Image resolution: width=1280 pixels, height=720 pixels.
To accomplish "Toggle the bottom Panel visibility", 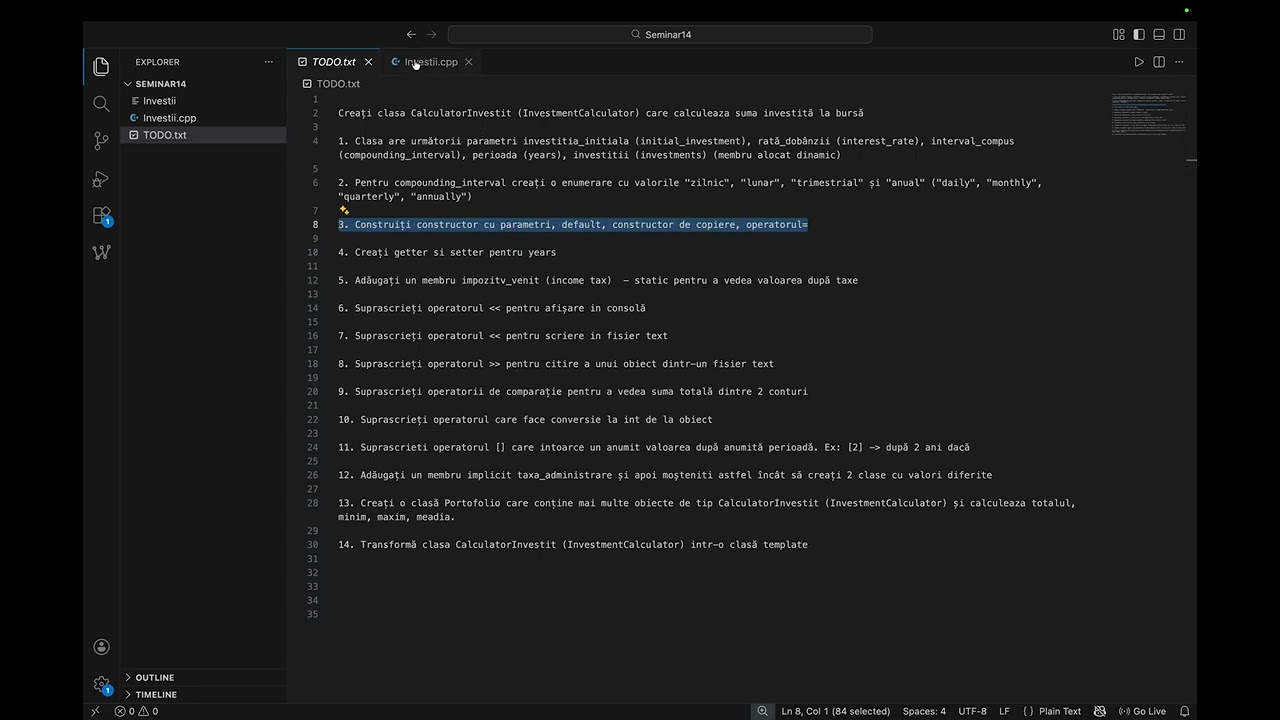I will 1159,34.
